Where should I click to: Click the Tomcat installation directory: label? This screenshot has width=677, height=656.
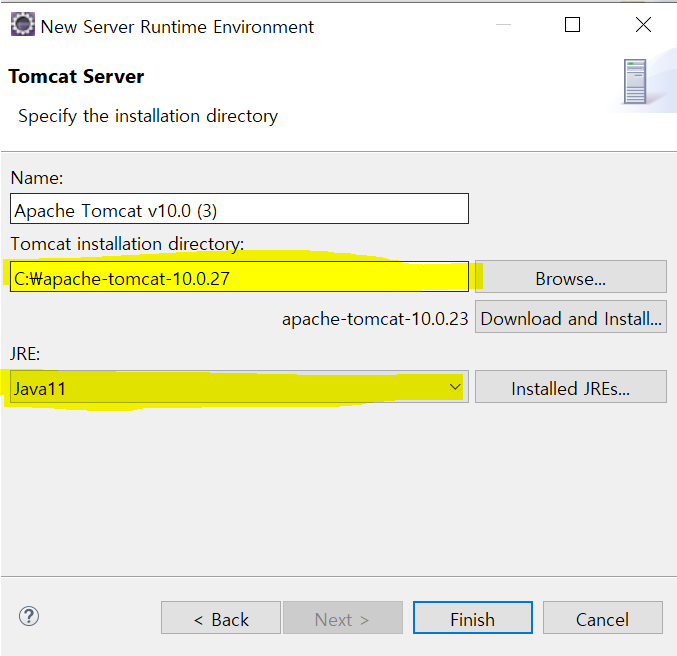click(x=127, y=244)
